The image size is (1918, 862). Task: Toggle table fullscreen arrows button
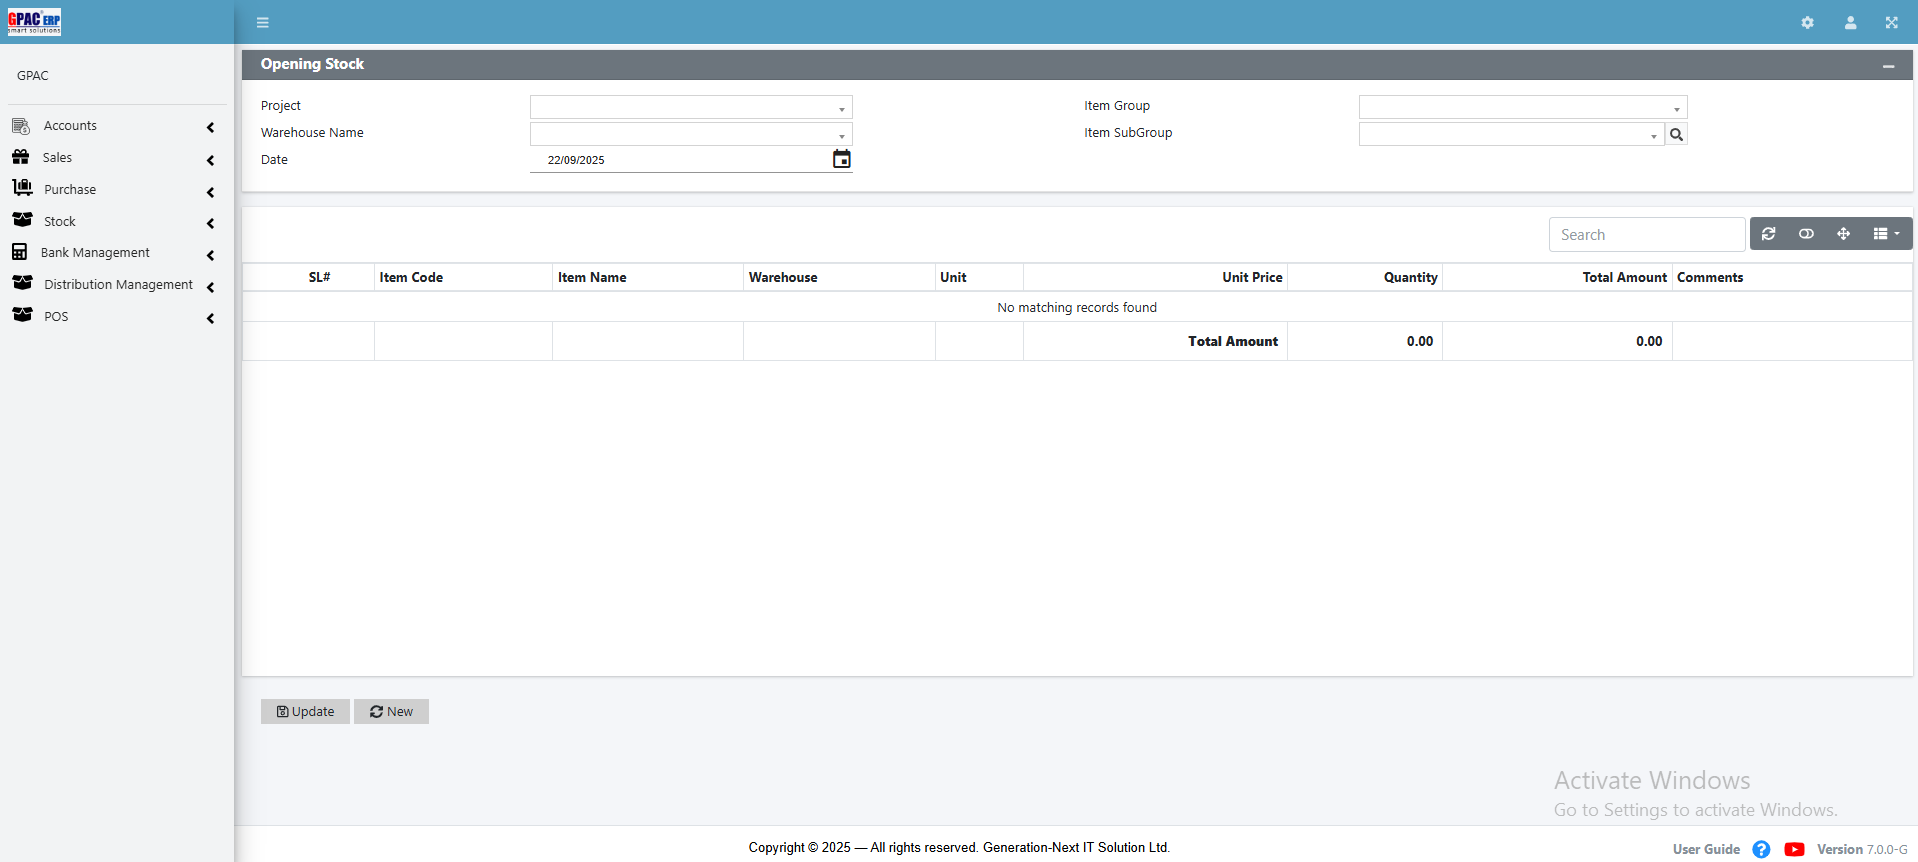pyautogui.click(x=1843, y=234)
